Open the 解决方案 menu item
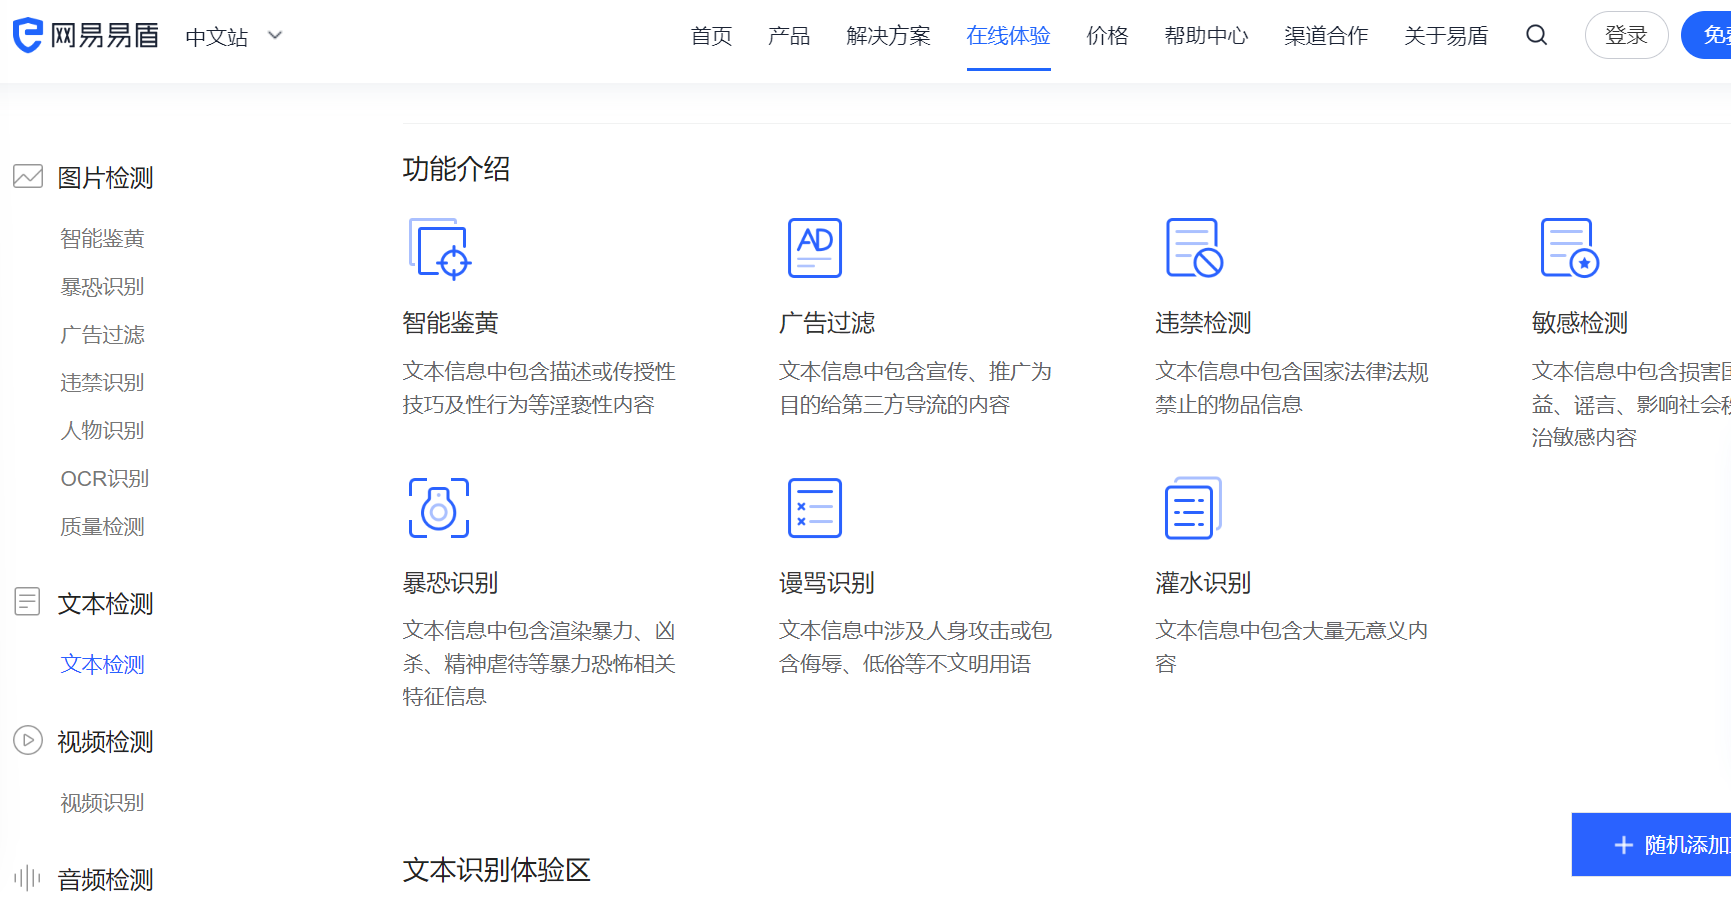This screenshot has height=920, width=1731. tap(887, 35)
